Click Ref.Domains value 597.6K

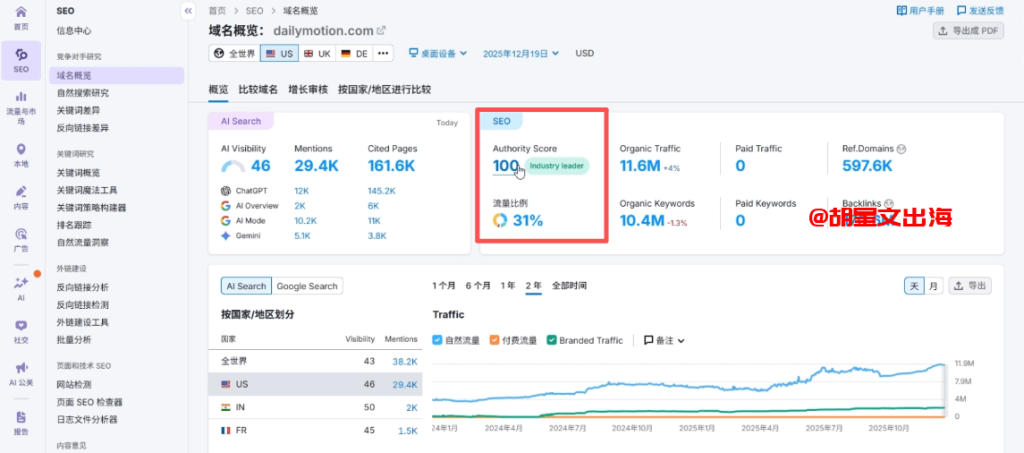click(x=867, y=166)
